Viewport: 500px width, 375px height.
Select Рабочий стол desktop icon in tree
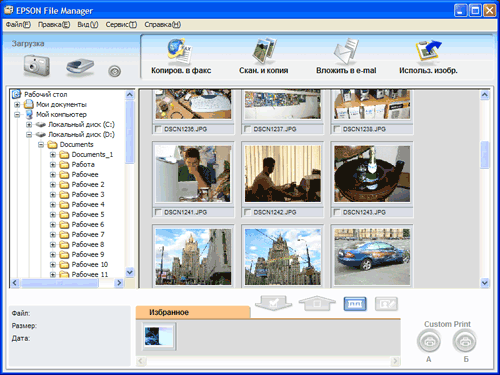point(17,94)
